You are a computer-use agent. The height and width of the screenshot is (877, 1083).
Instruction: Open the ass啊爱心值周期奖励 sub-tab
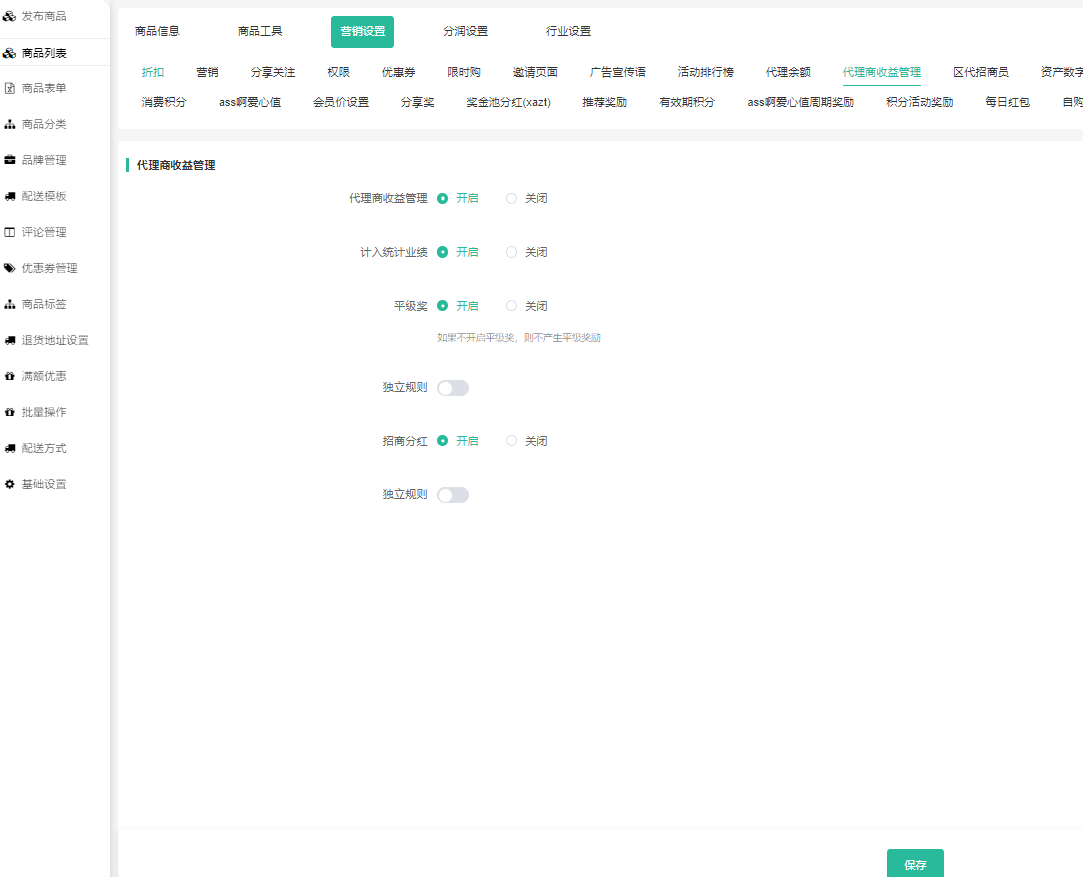pos(801,102)
